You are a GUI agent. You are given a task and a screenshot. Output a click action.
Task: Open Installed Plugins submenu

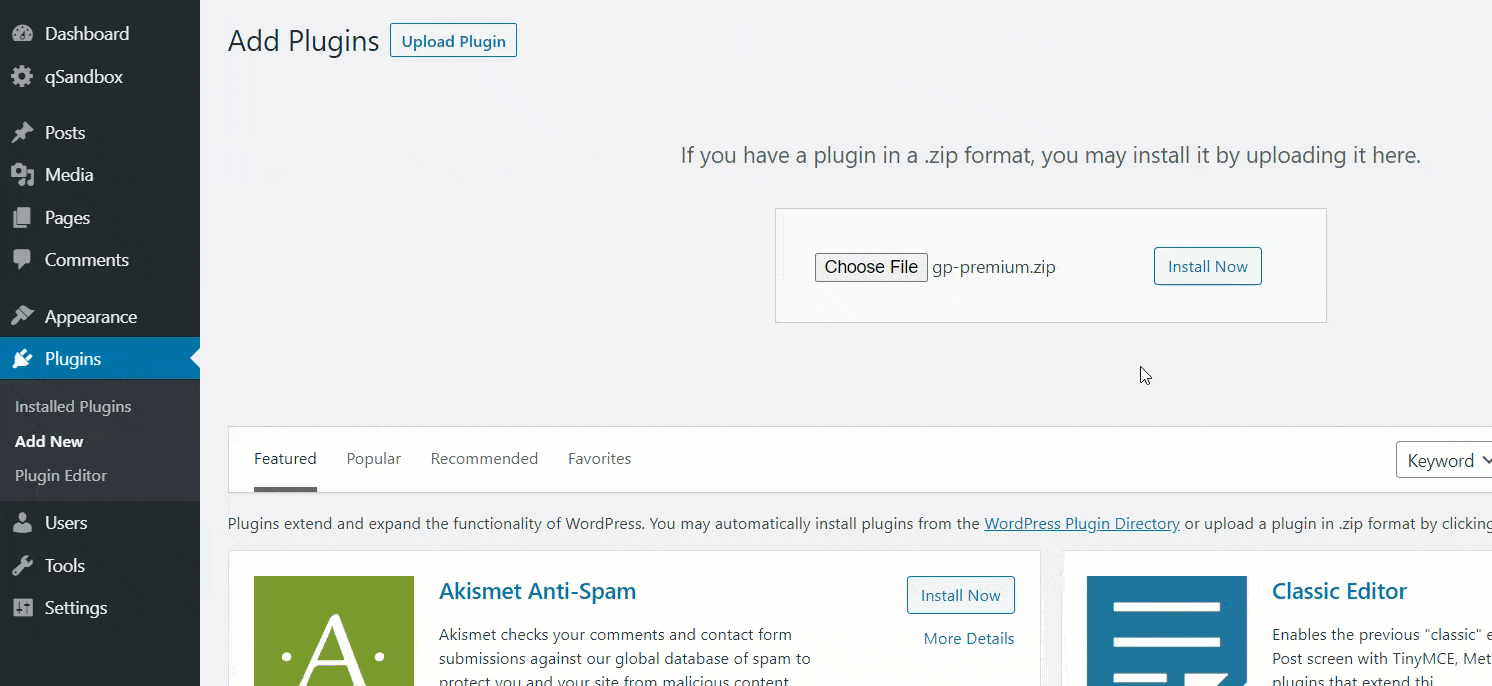click(x=73, y=407)
